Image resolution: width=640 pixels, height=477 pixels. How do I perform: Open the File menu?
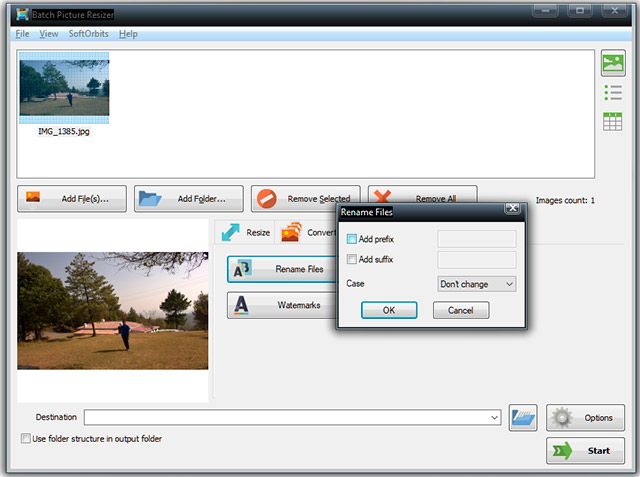[22, 34]
